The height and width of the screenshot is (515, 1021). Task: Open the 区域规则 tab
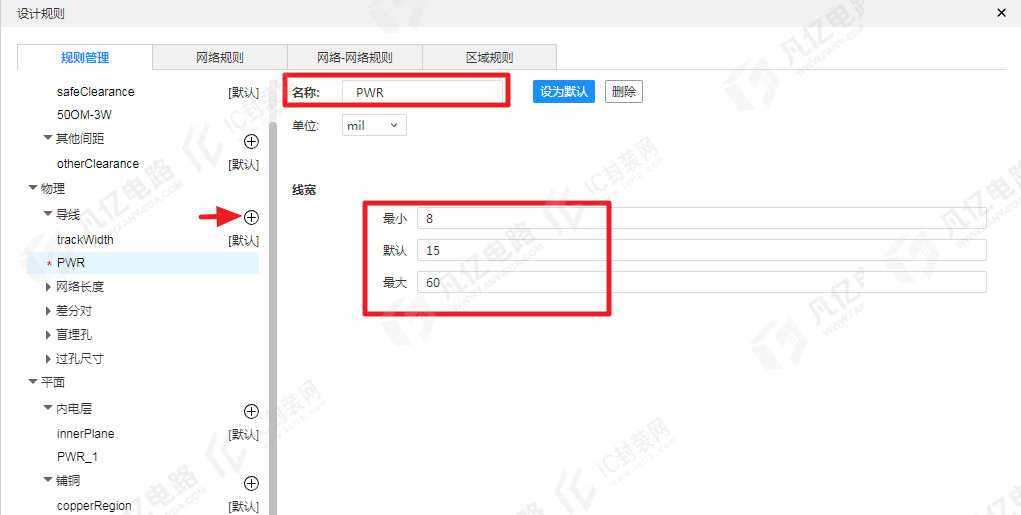490,57
